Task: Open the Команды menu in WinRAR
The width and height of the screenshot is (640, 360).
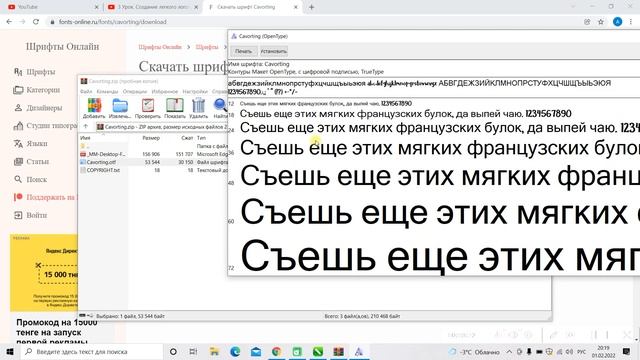Action: (107, 91)
